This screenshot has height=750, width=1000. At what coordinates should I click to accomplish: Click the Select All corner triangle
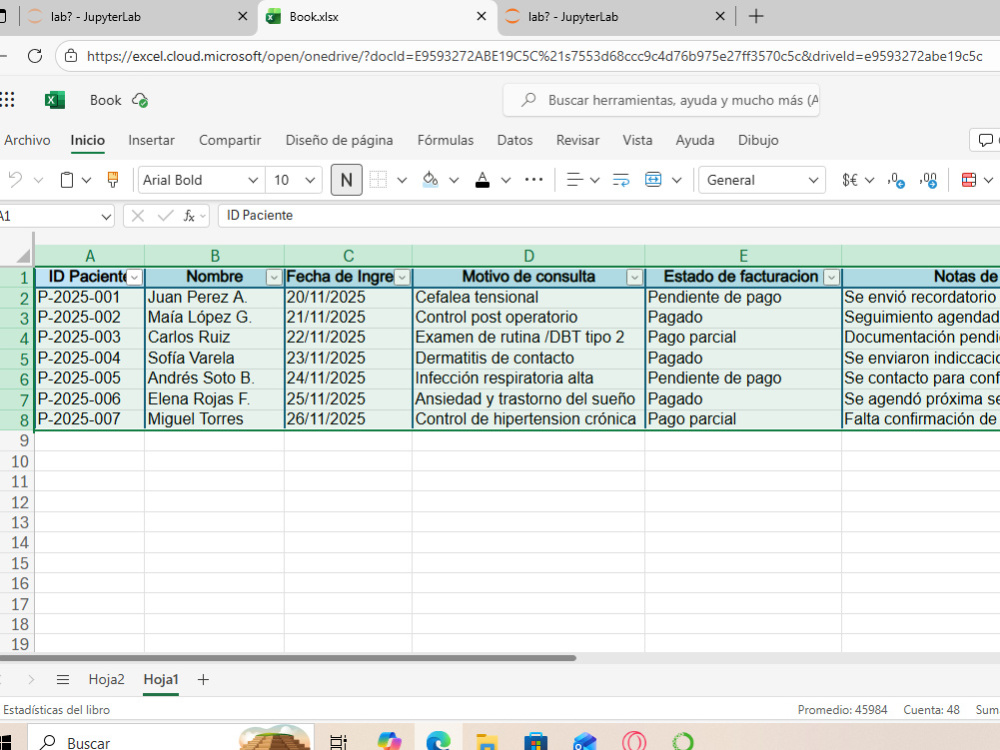point(23,256)
